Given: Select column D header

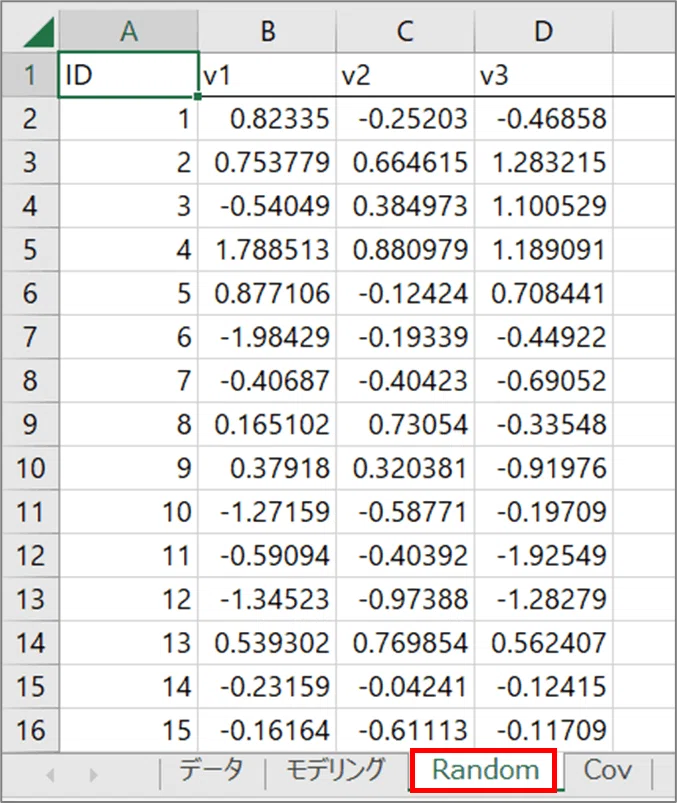Looking at the screenshot, I should [544, 31].
